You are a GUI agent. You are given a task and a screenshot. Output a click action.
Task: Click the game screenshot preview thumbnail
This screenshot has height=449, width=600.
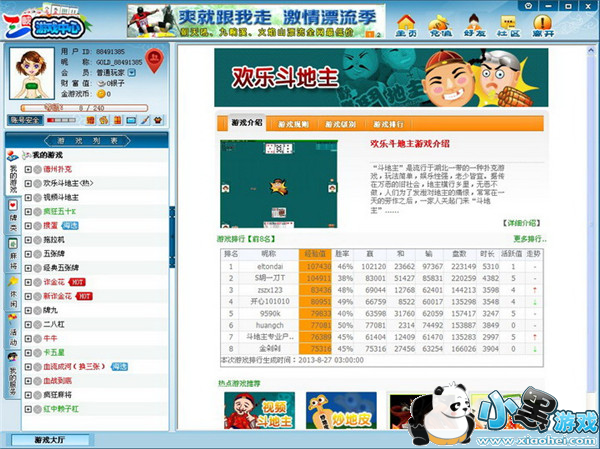coord(279,184)
